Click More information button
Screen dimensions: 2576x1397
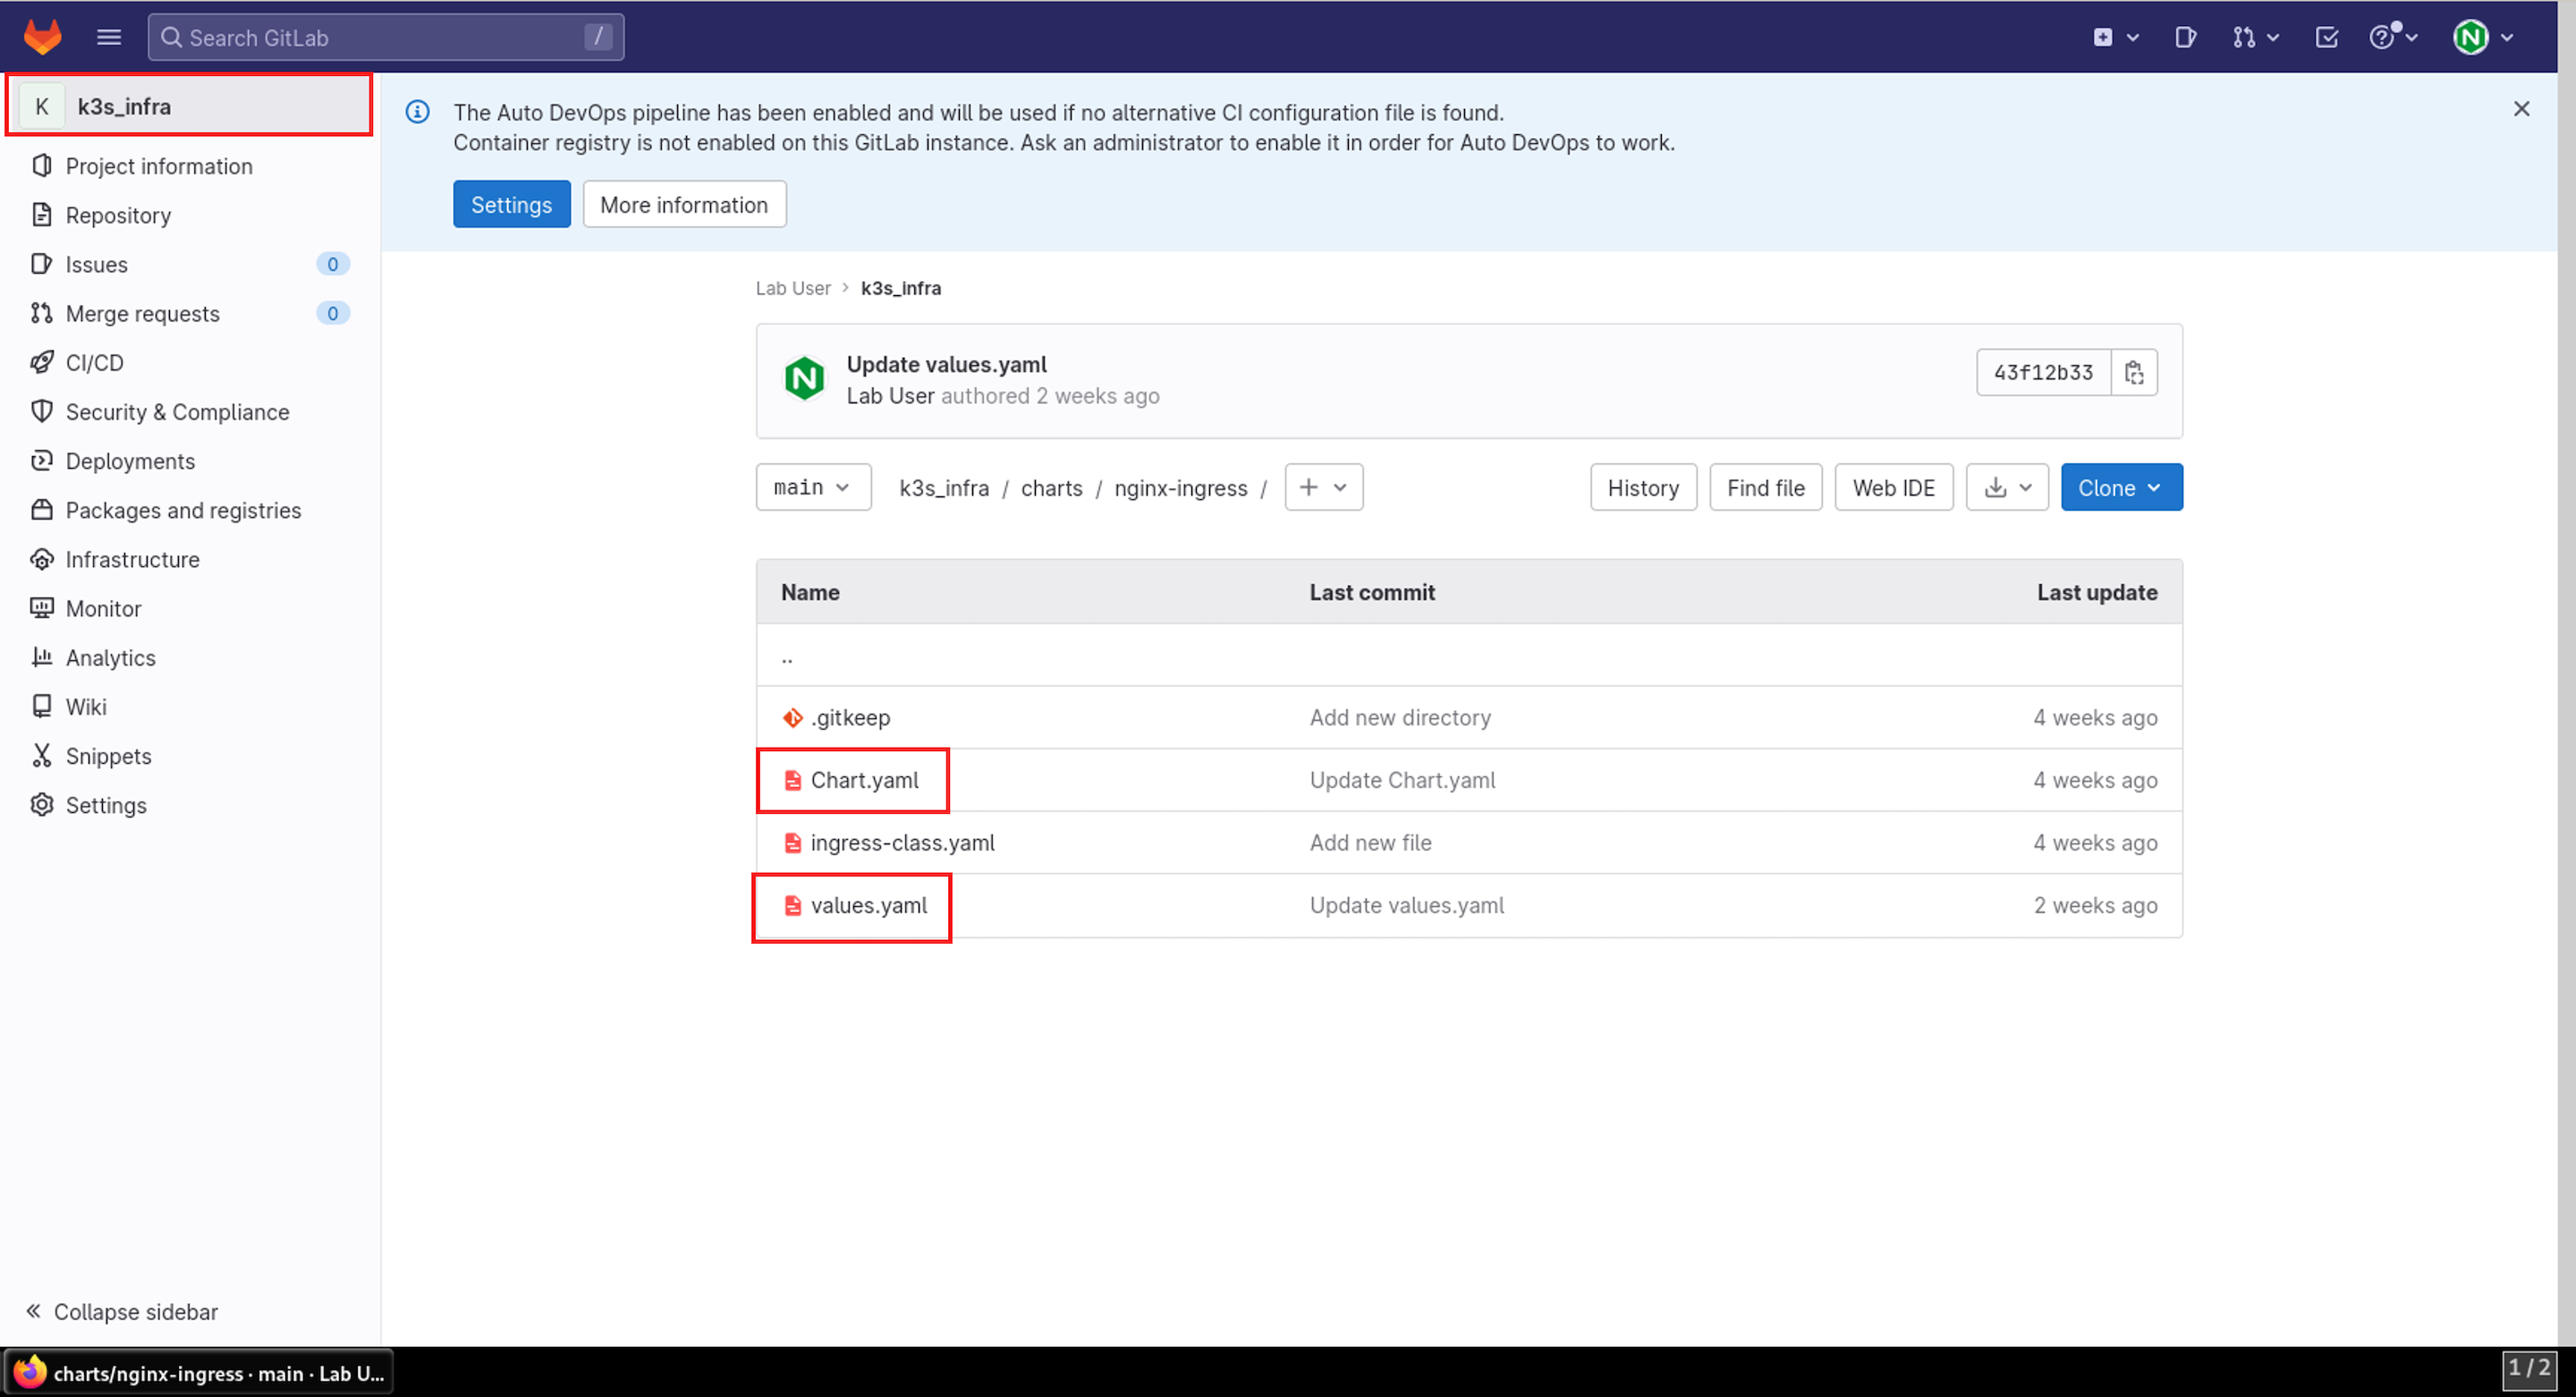coord(684,204)
